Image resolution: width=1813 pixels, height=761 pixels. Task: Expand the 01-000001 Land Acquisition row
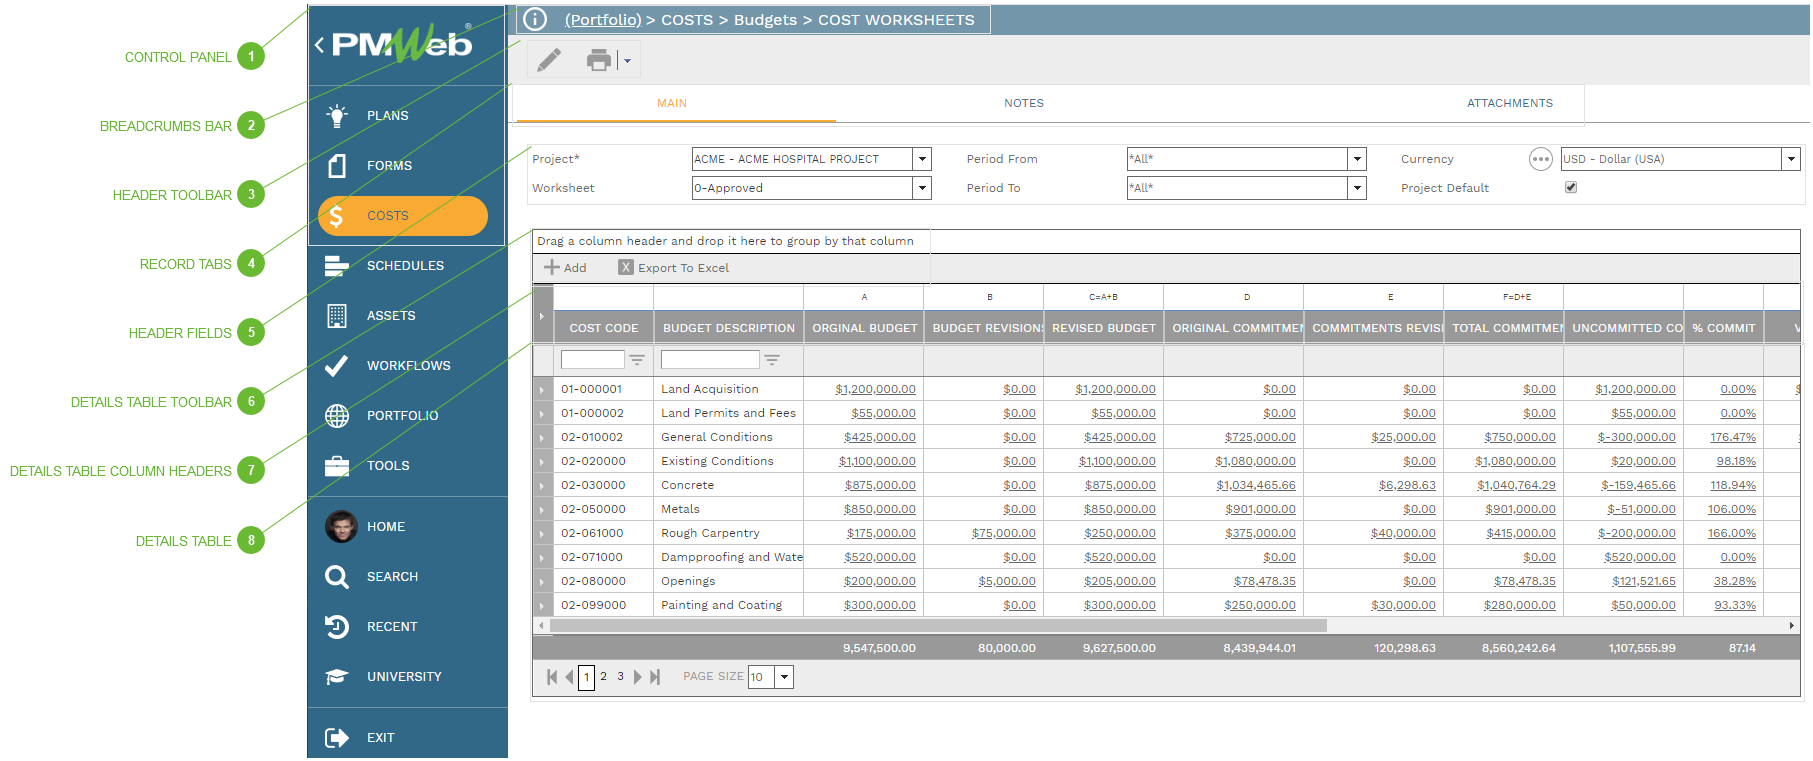coord(542,390)
